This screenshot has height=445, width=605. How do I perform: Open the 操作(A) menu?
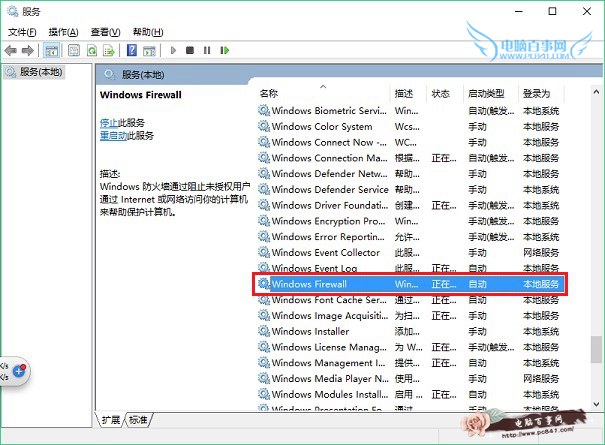tap(63, 32)
